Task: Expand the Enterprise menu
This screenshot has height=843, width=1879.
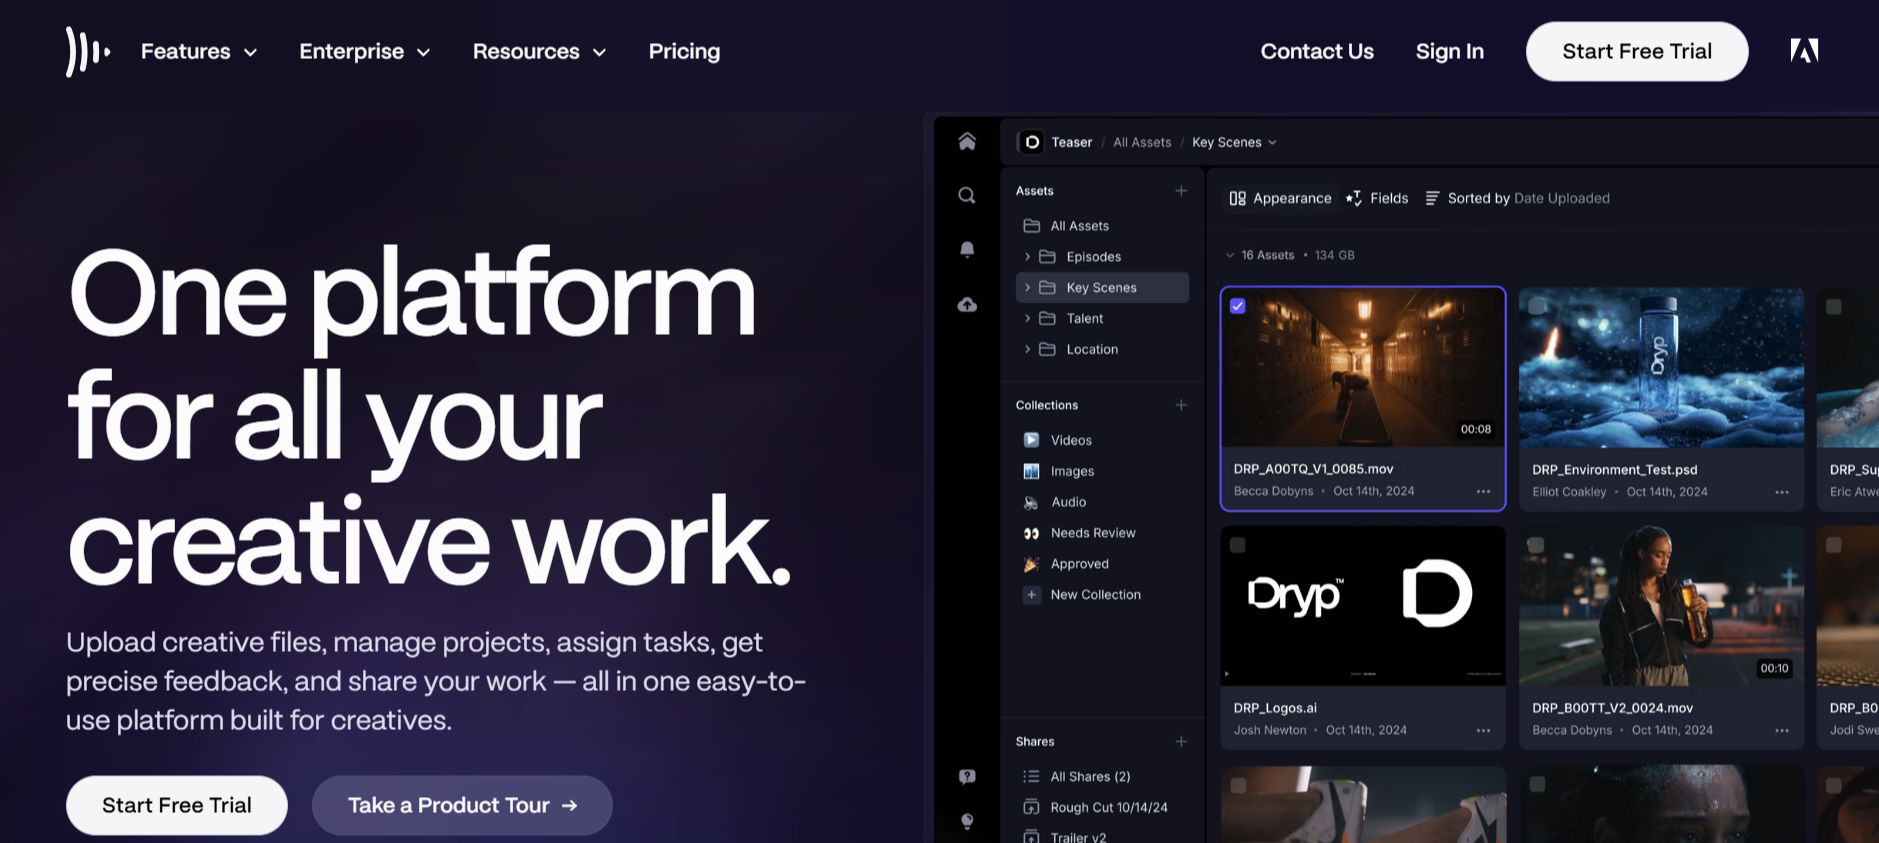Action: [365, 51]
